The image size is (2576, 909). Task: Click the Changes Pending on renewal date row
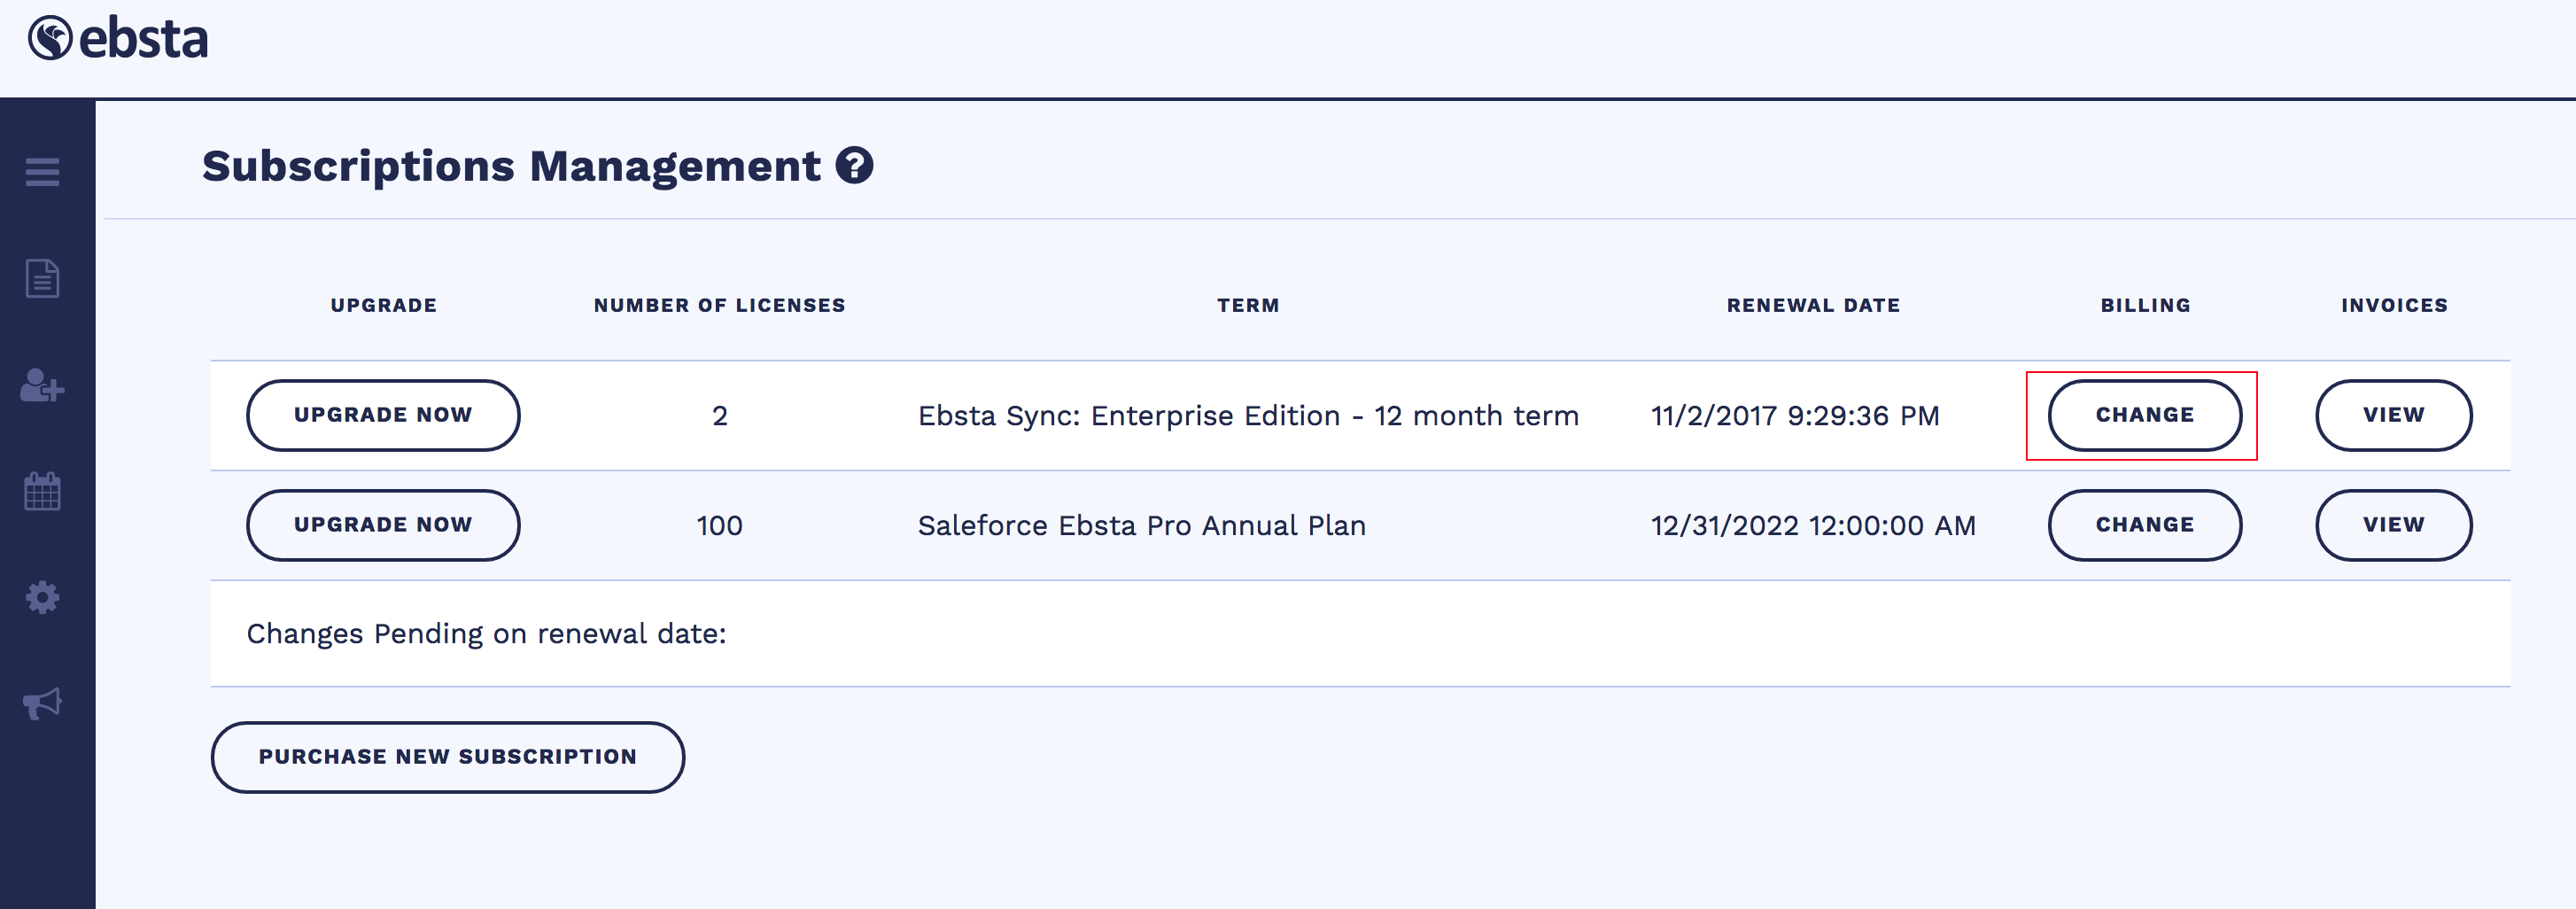click(486, 634)
